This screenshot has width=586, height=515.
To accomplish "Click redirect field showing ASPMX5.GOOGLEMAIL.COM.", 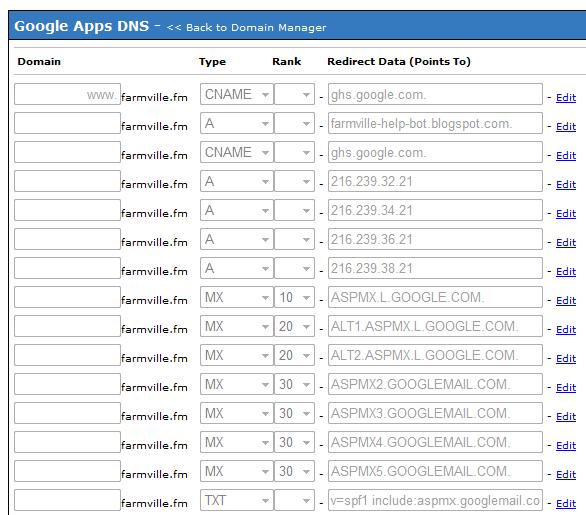I will pyautogui.click(x=435, y=471).
